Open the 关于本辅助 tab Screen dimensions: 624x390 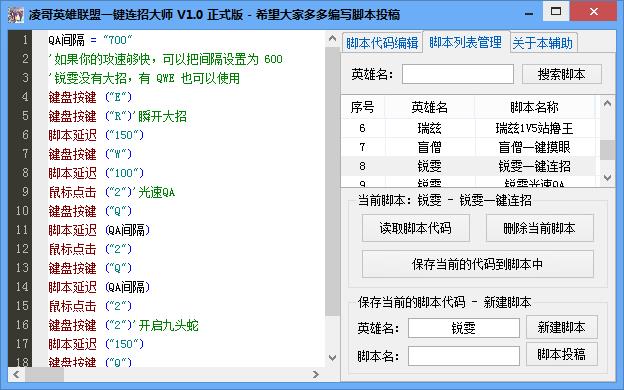[542, 43]
